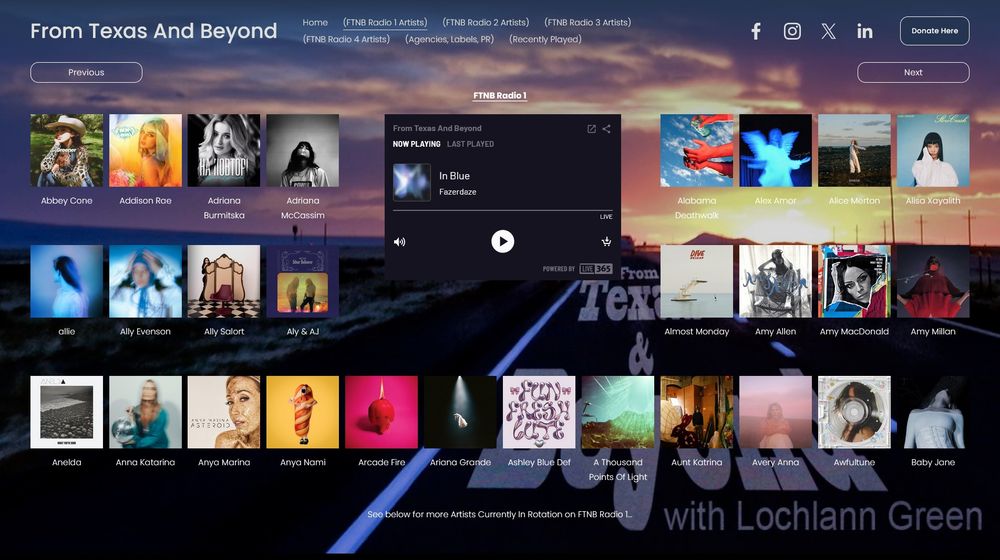Image resolution: width=1000 pixels, height=560 pixels.
Task: Open (Recently Played) menu item
Action: point(545,39)
